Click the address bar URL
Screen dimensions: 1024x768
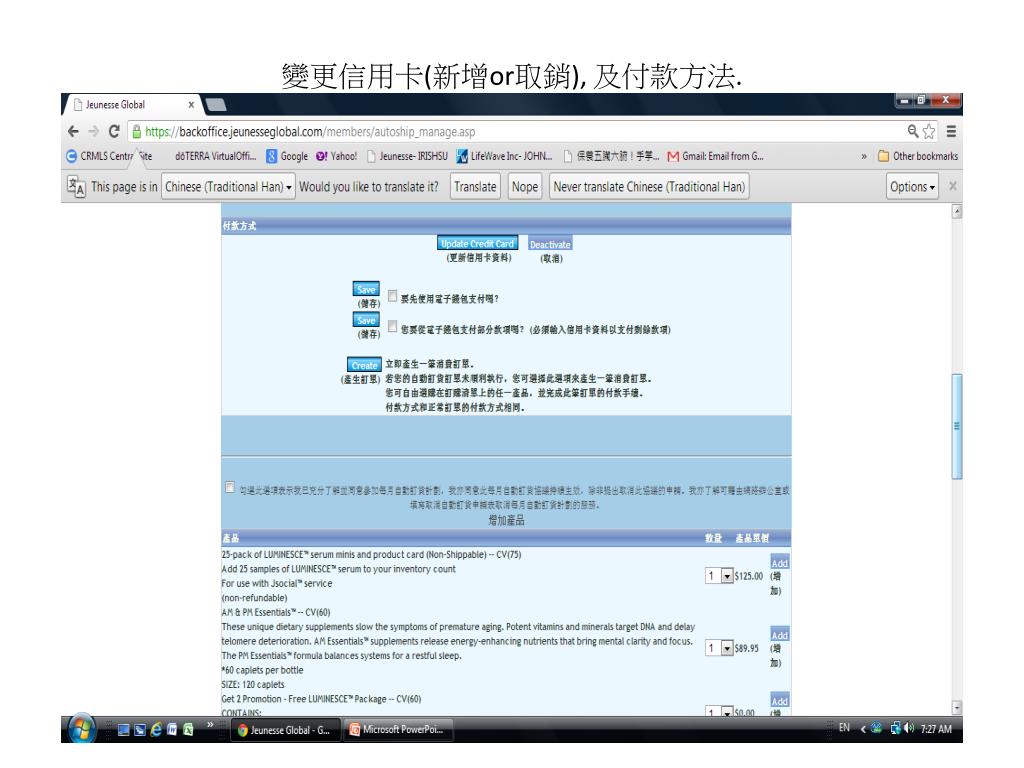310,131
